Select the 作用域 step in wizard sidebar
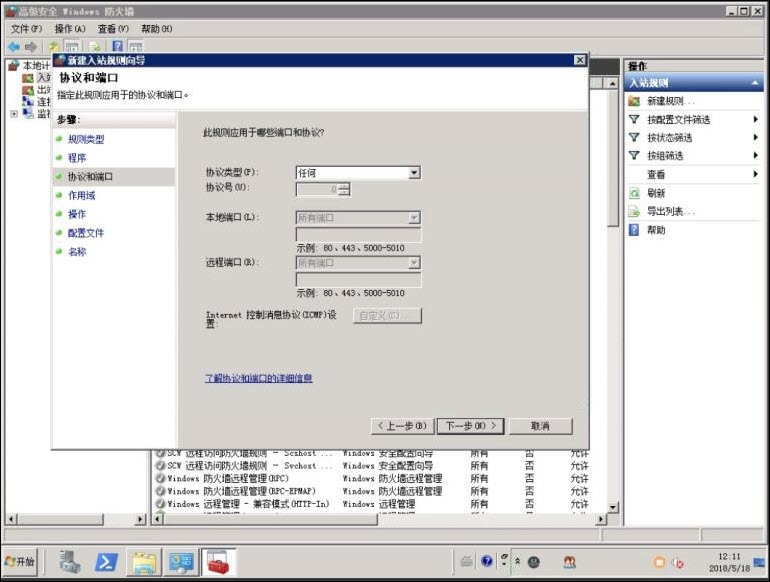Viewport: 770px width, 582px height. [82, 195]
